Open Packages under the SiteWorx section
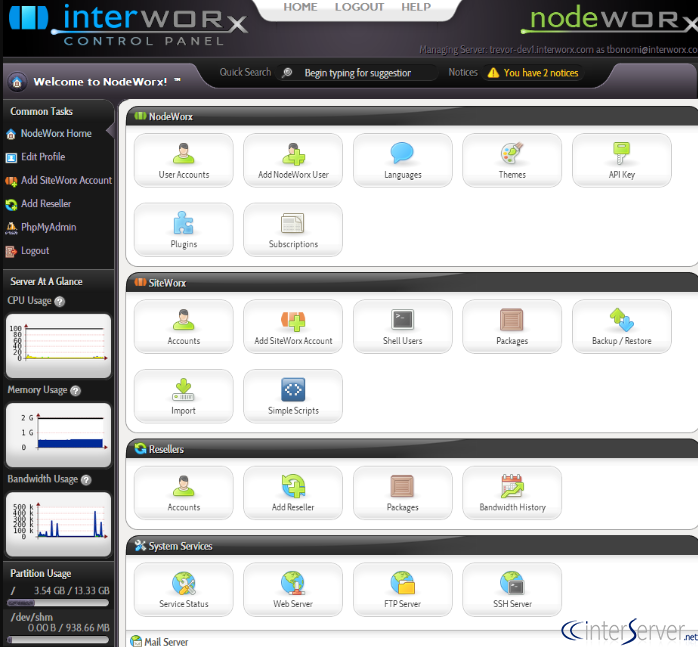This screenshot has width=698, height=647. [x=512, y=327]
